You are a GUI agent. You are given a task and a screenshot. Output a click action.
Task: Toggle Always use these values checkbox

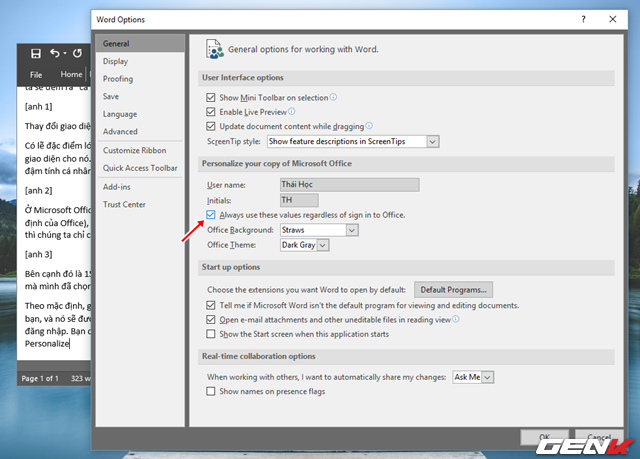210,215
